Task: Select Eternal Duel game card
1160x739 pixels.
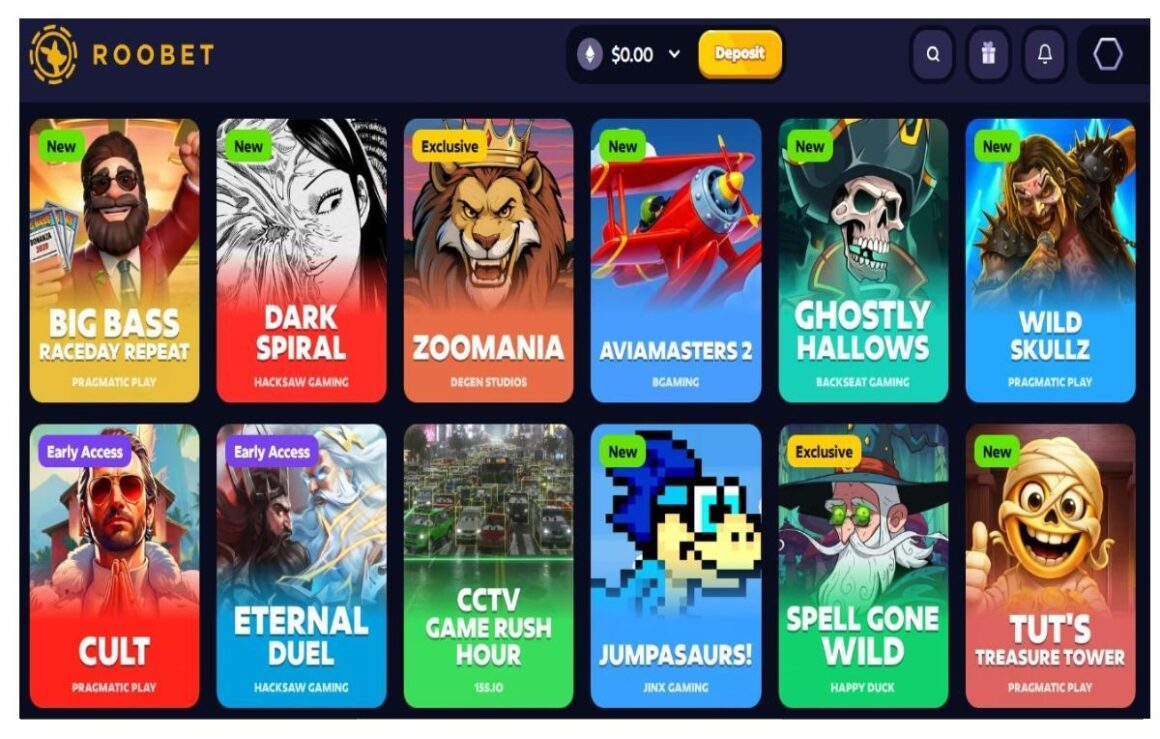Action: pos(301,566)
